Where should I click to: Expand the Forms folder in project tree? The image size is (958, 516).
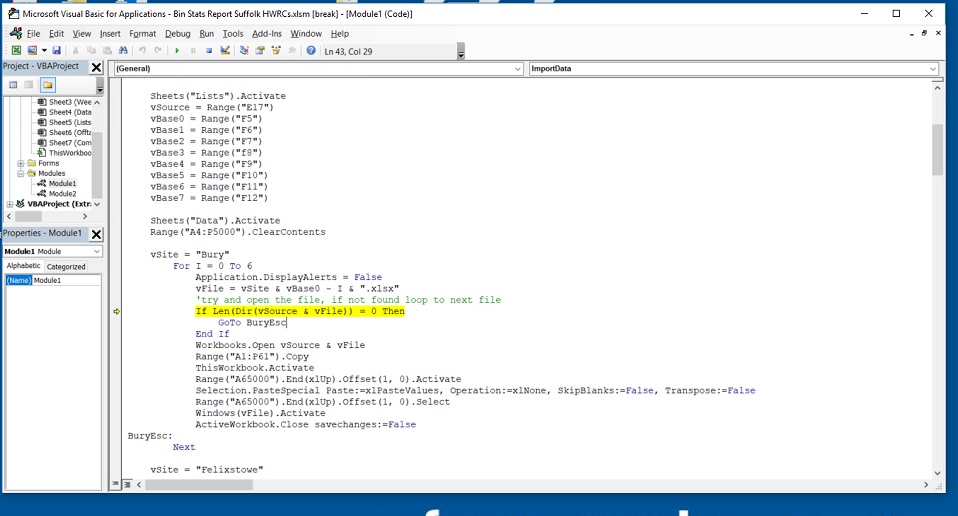21,163
